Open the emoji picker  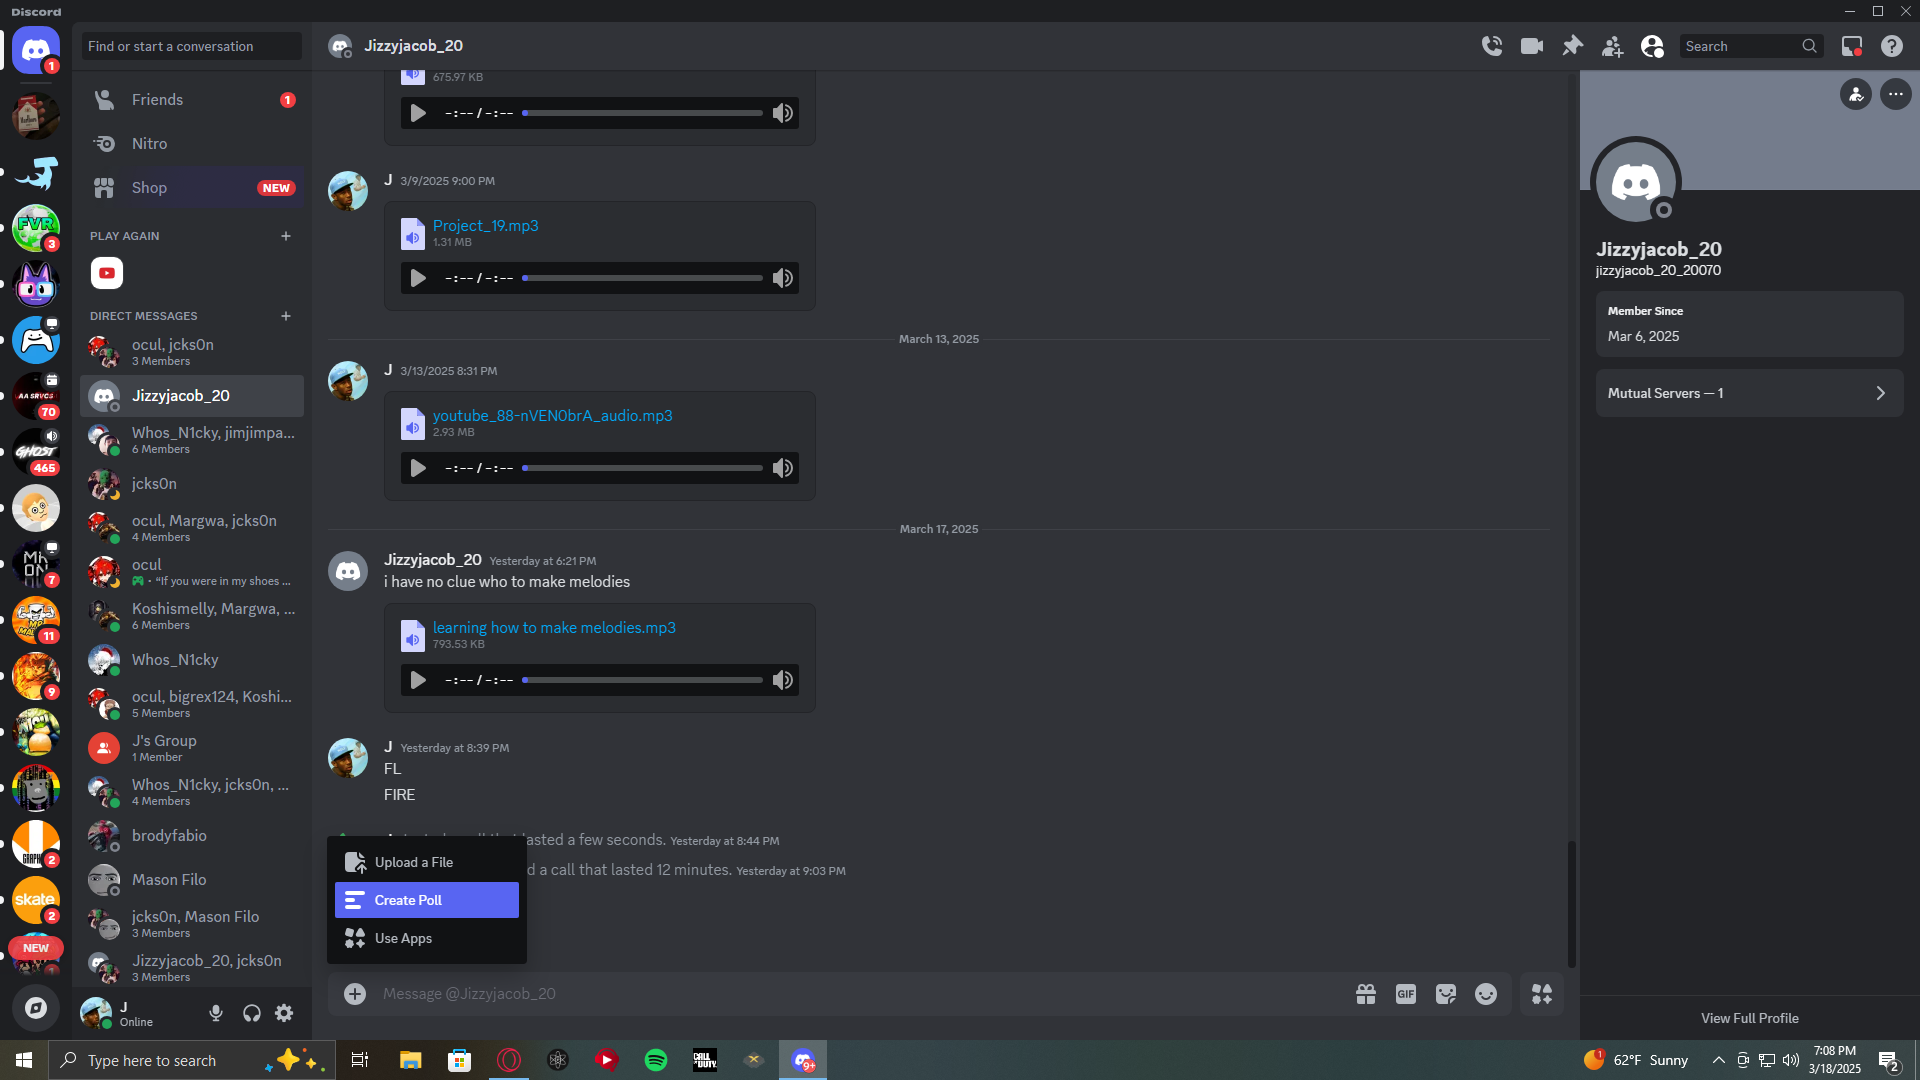pos(1486,994)
